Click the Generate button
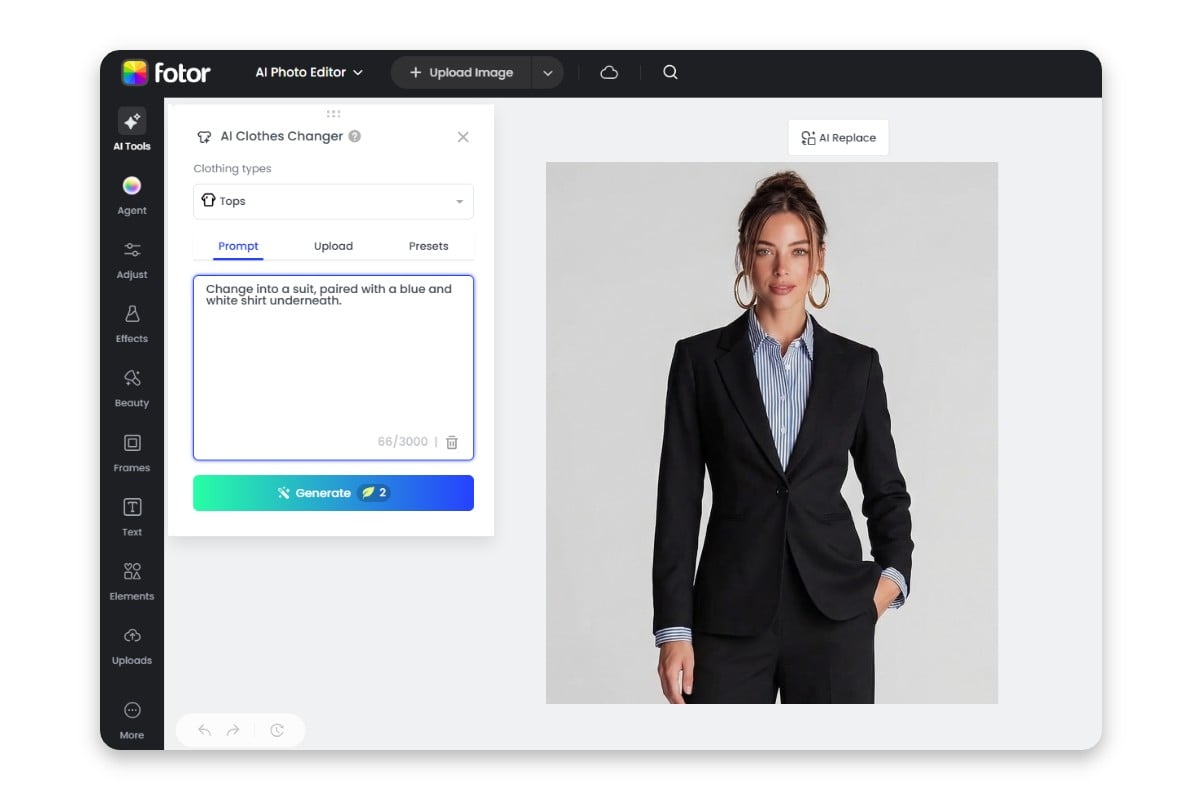This screenshot has height=800, width=1200. (333, 492)
